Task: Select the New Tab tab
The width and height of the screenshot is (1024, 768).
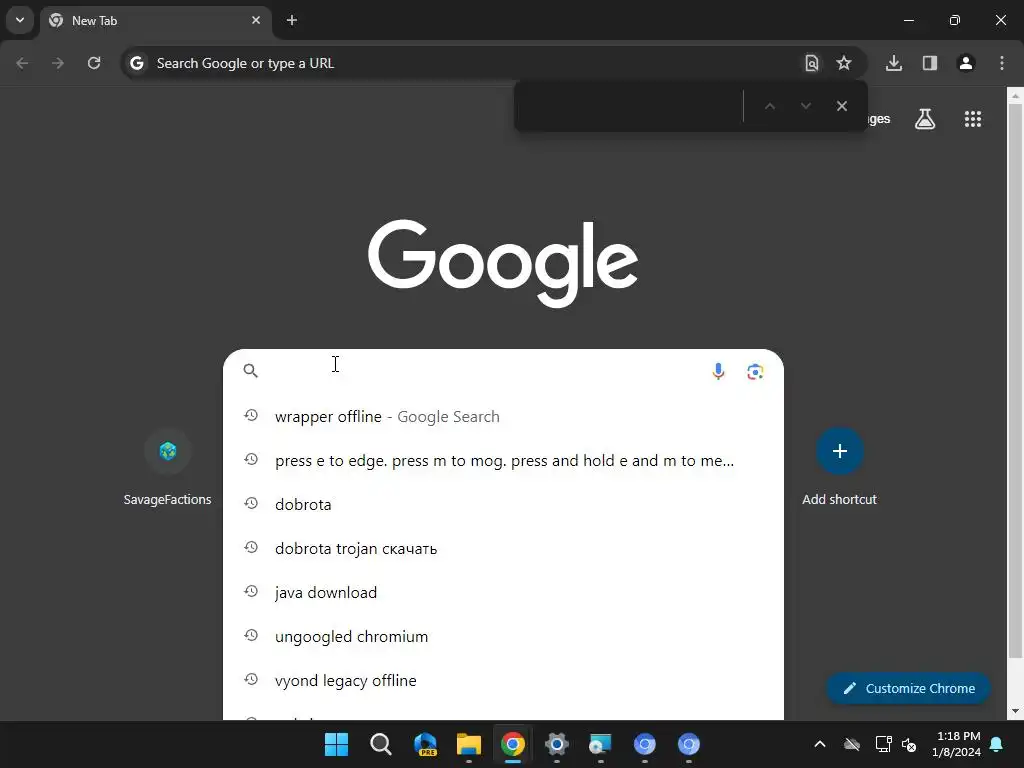Action: [x=155, y=20]
